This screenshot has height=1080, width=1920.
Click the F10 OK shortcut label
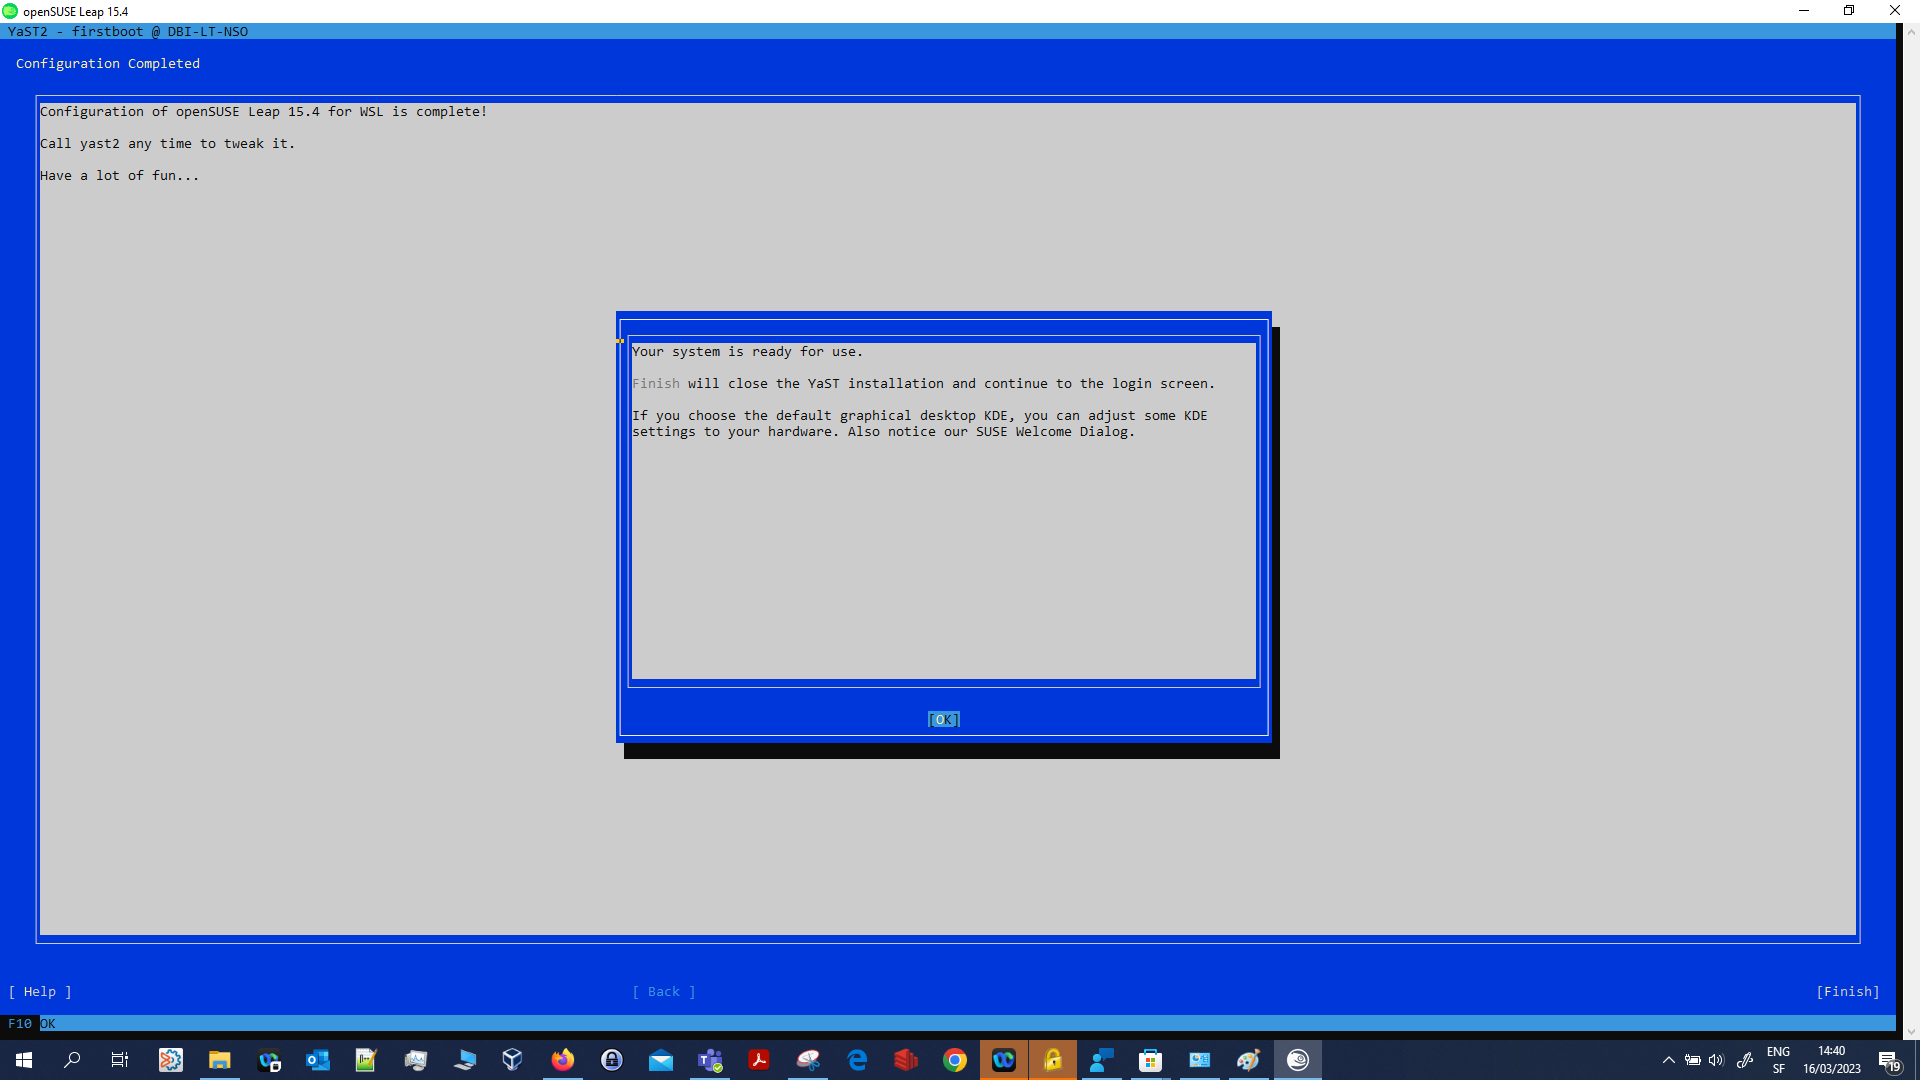30,1023
